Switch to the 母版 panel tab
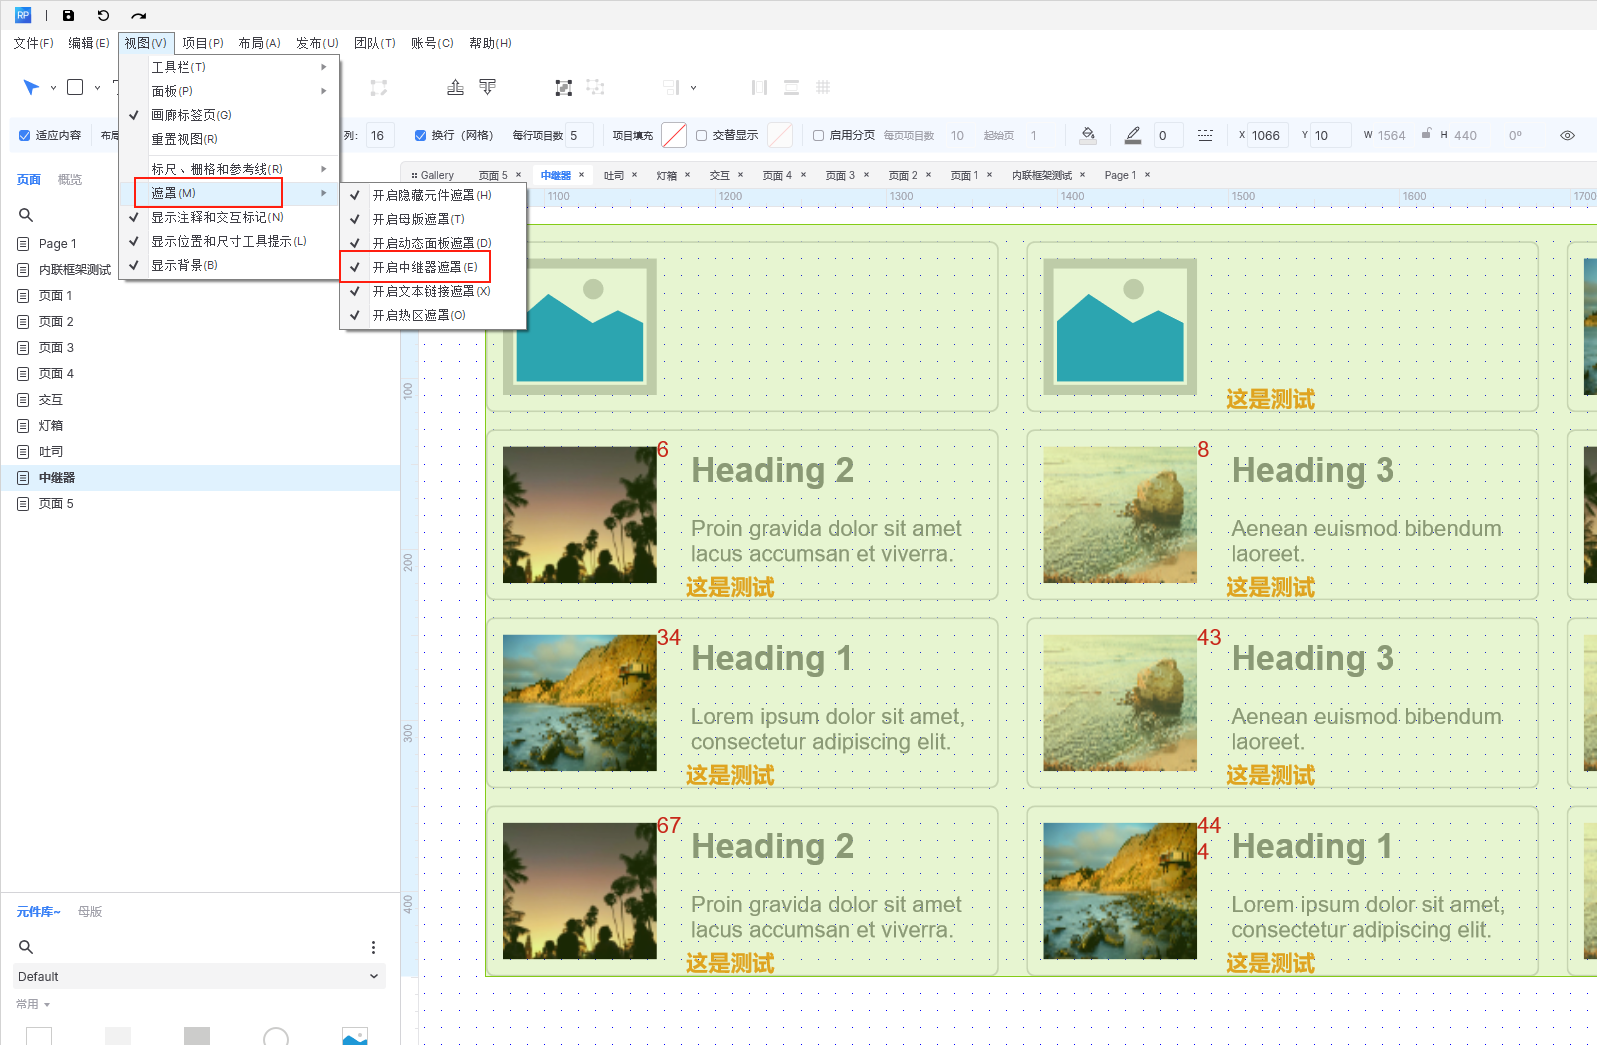This screenshot has height=1045, width=1597. point(90,912)
